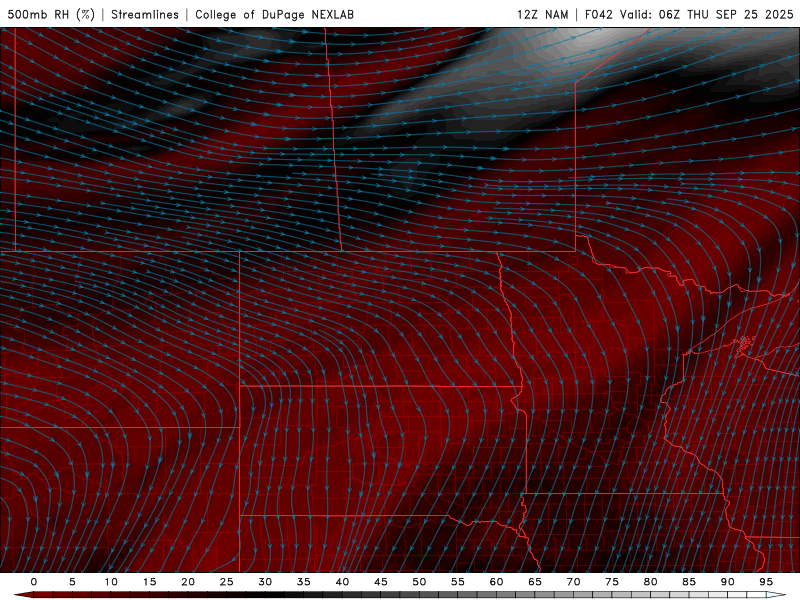Click the colorbar label "25"
The image size is (800, 600).
pyautogui.click(x=227, y=582)
